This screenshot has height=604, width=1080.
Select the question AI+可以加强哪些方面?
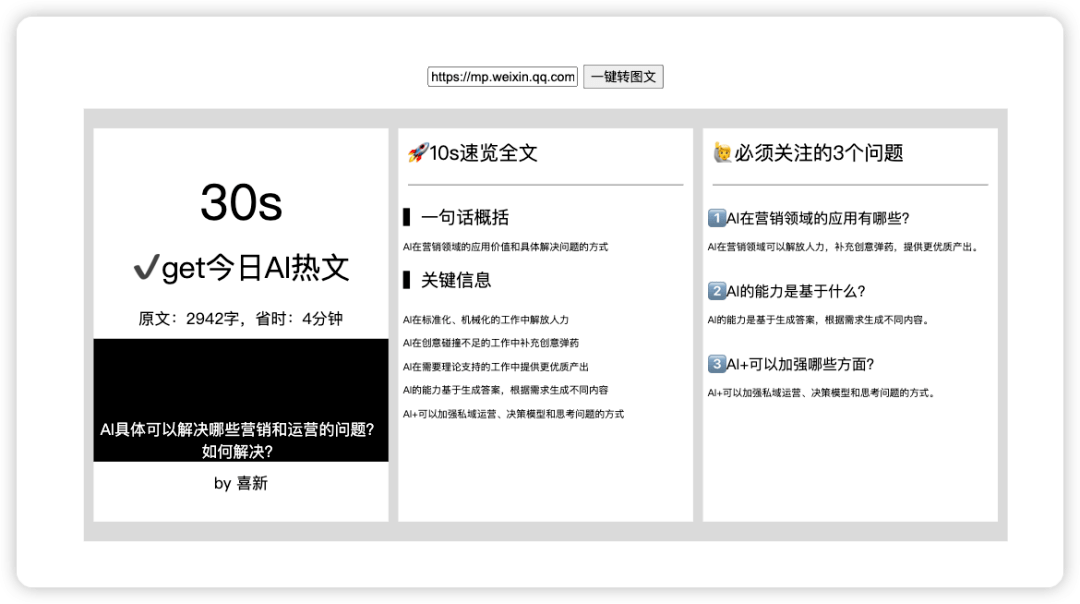tap(797, 364)
